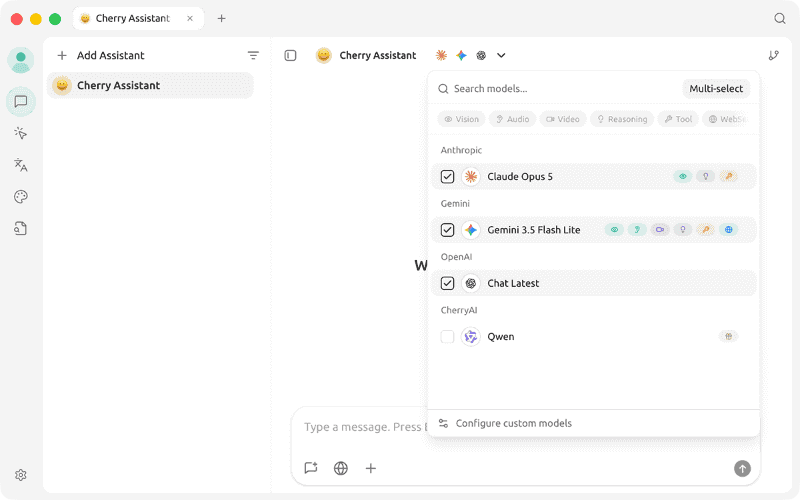Viewport: 800px width, 500px height.
Task: Click the reasoning bulb badge on Gemini 3.5 Flash Lite
Action: pos(683,230)
